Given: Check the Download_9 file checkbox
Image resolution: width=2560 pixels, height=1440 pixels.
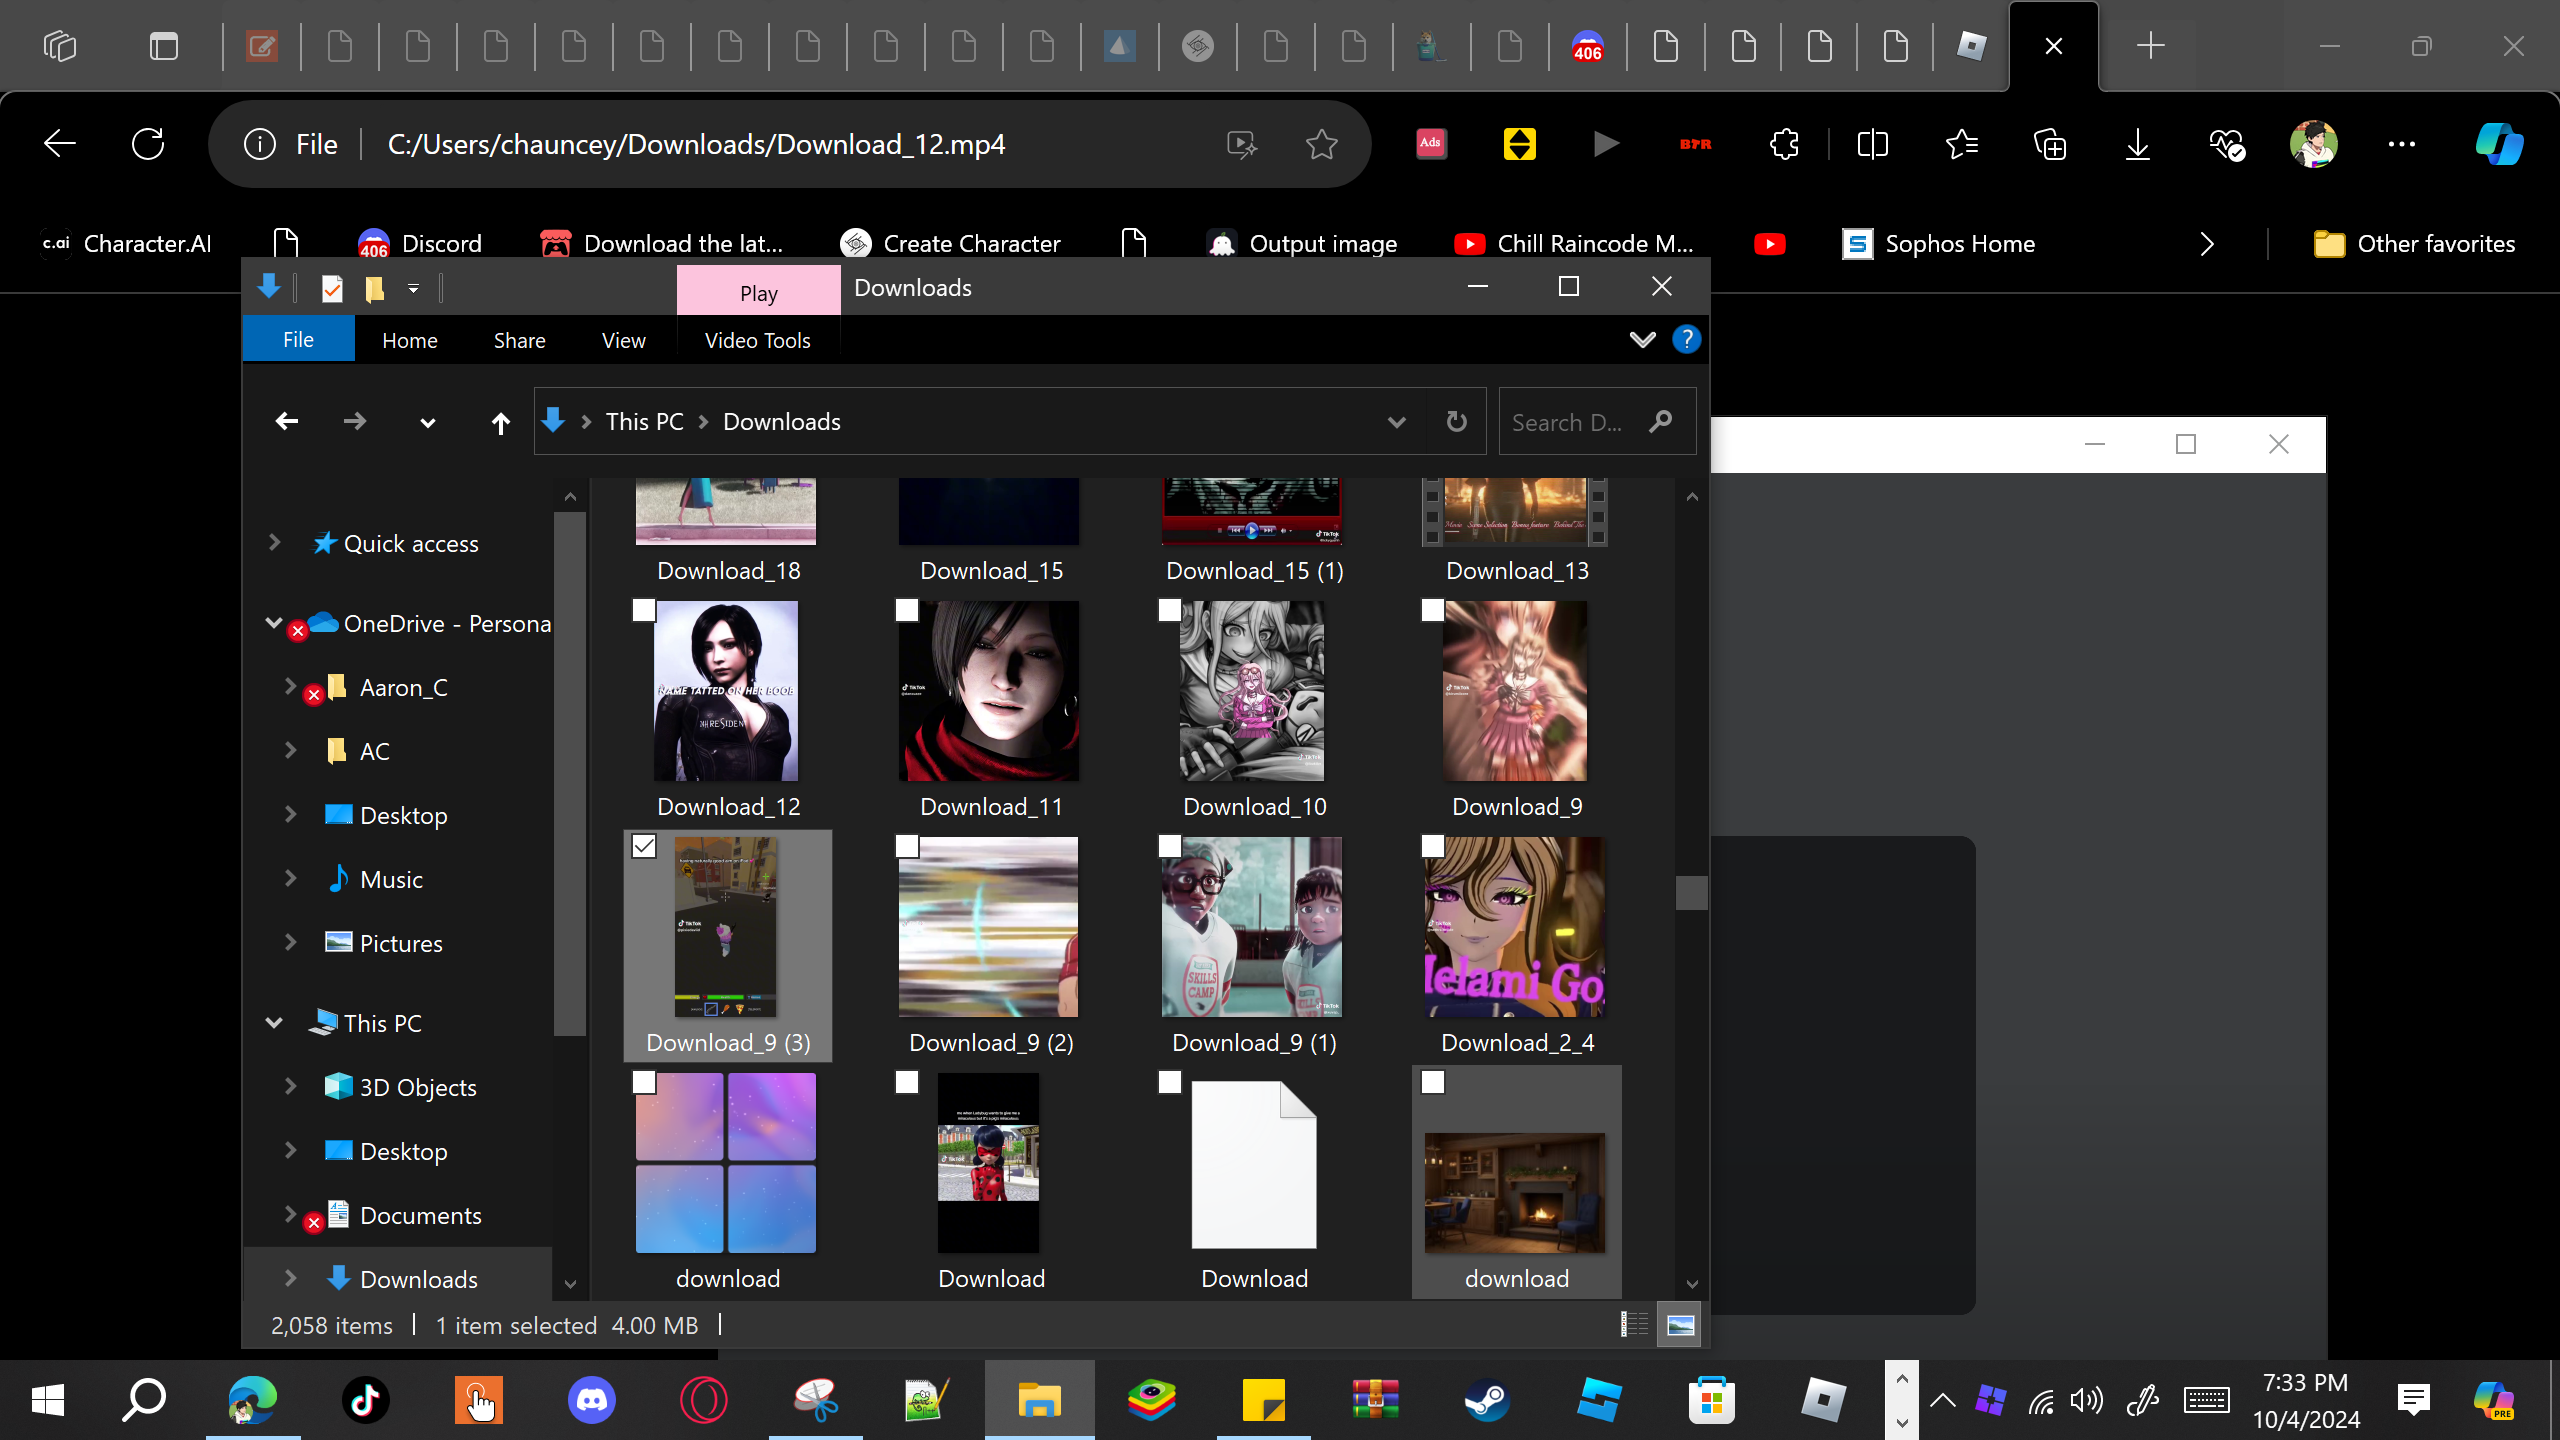Looking at the screenshot, I should [1433, 610].
